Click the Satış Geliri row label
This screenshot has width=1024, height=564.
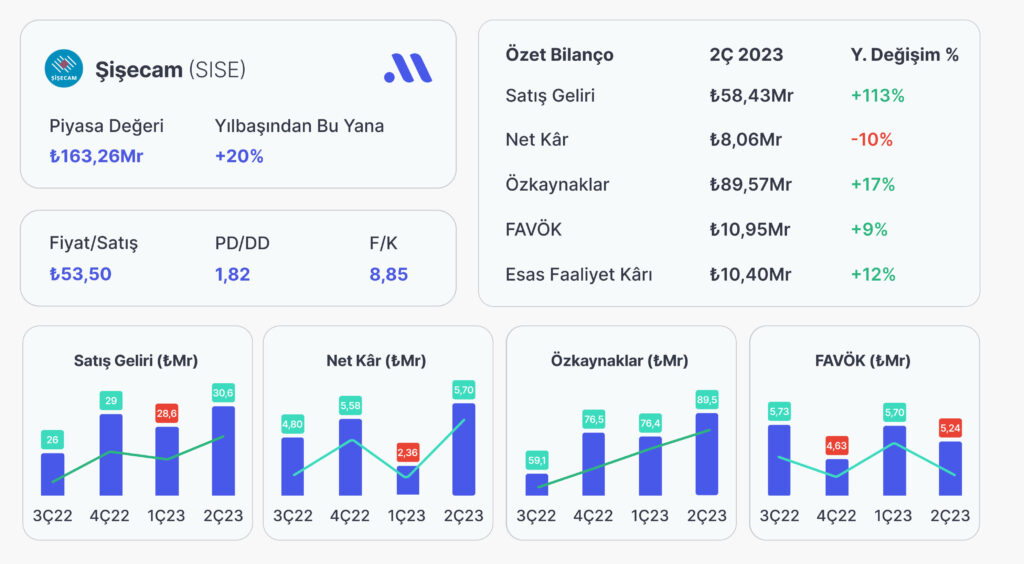click(550, 96)
